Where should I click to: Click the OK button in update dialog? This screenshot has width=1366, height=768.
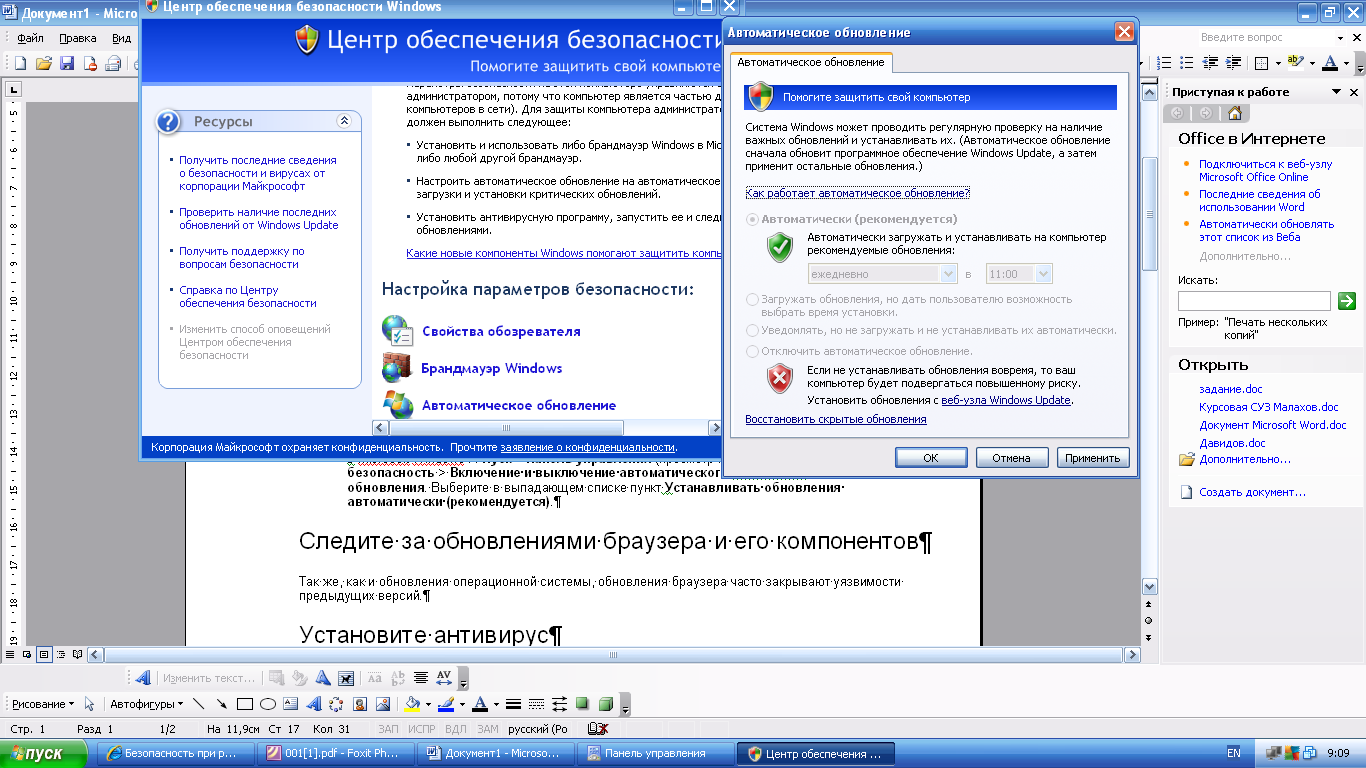click(930, 458)
